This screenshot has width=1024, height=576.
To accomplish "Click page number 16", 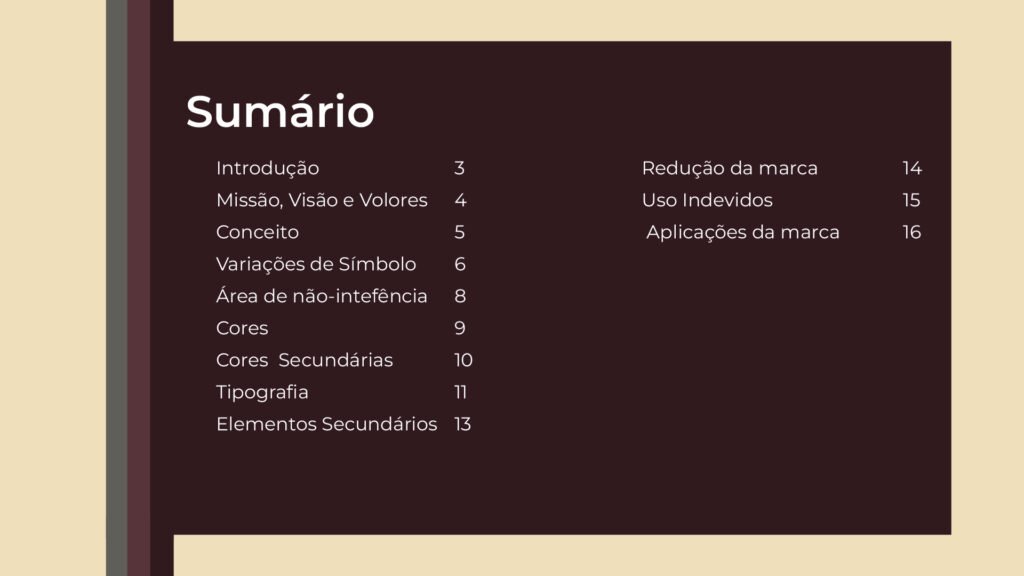I will [912, 232].
